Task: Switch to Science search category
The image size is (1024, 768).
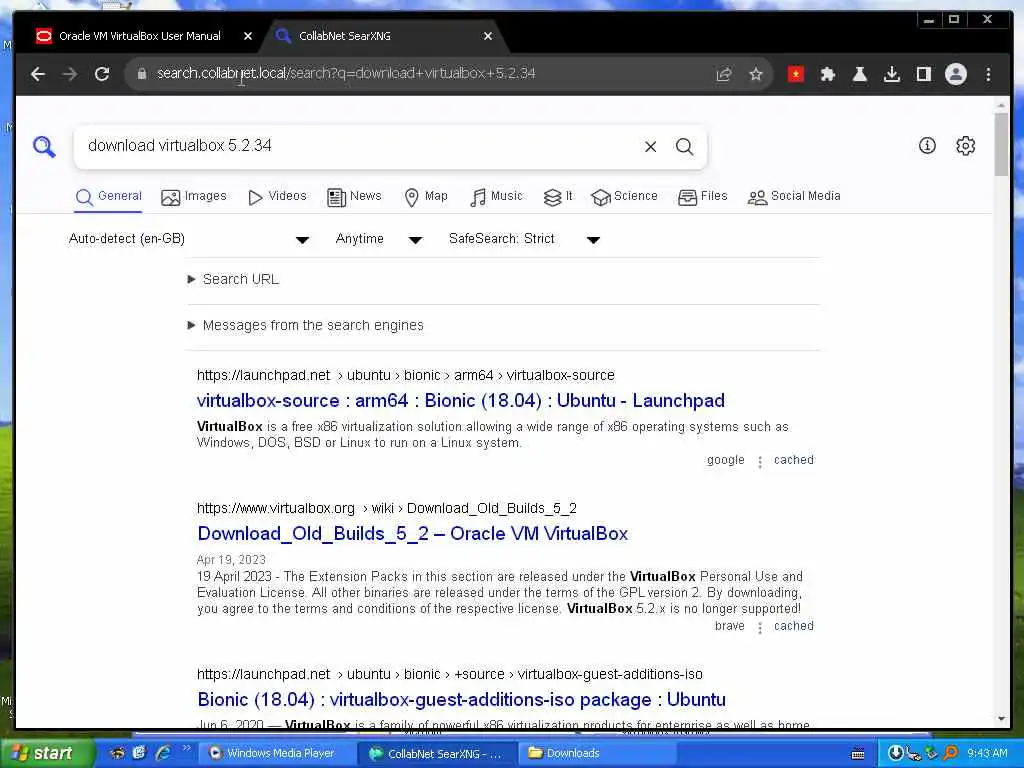Action: [x=624, y=197]
